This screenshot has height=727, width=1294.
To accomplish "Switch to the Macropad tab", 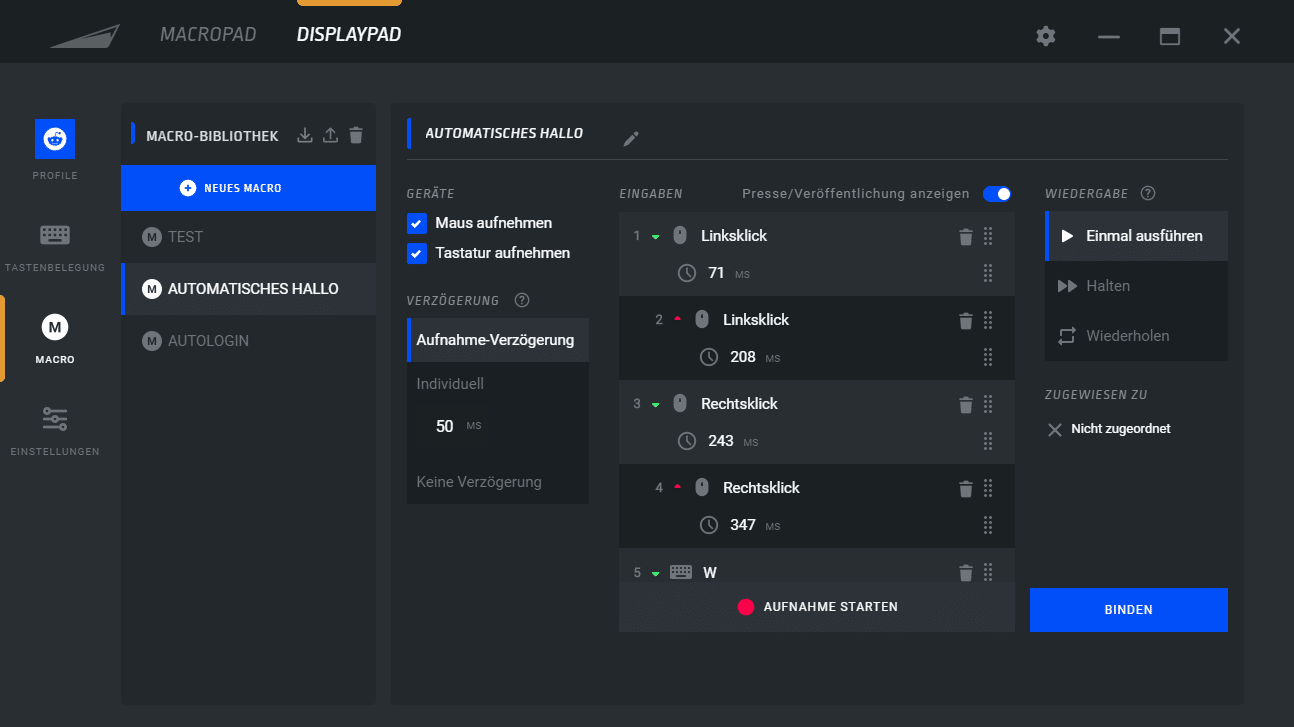I will [x=208, y=35].
